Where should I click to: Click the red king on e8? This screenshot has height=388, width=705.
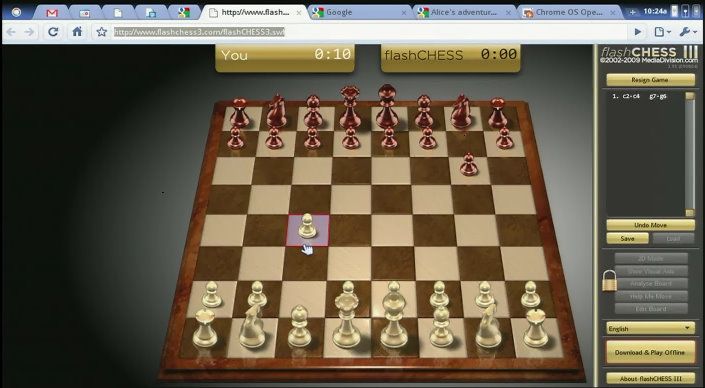pos(387,106)
